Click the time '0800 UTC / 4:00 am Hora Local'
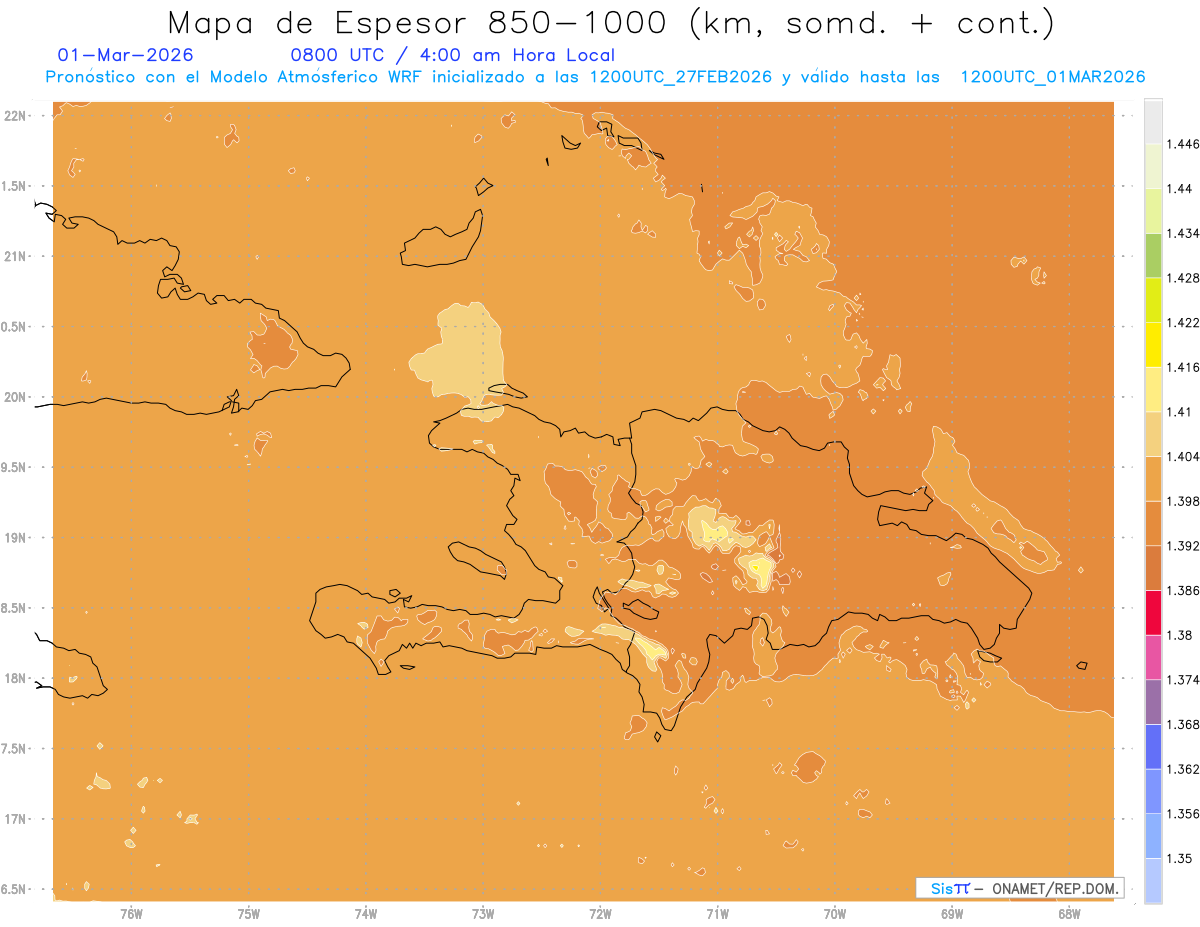 [x=453, y=56]
